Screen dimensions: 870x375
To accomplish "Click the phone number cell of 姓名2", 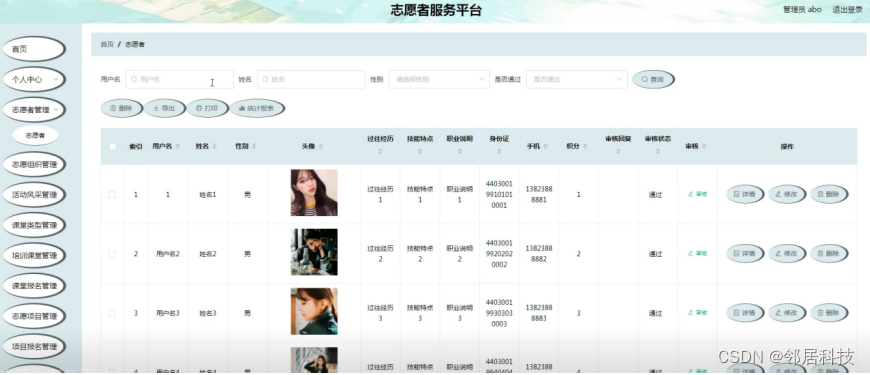I will point(539,254).
